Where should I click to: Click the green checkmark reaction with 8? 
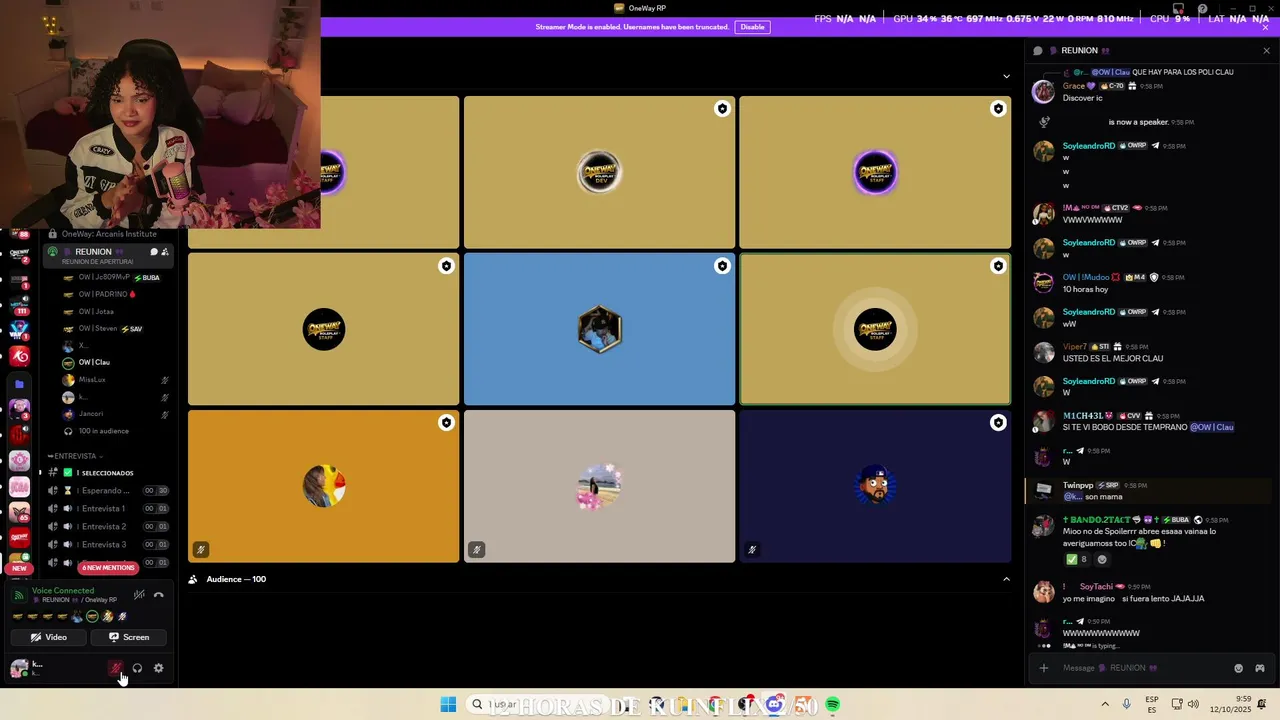[x=1077, y=559]
